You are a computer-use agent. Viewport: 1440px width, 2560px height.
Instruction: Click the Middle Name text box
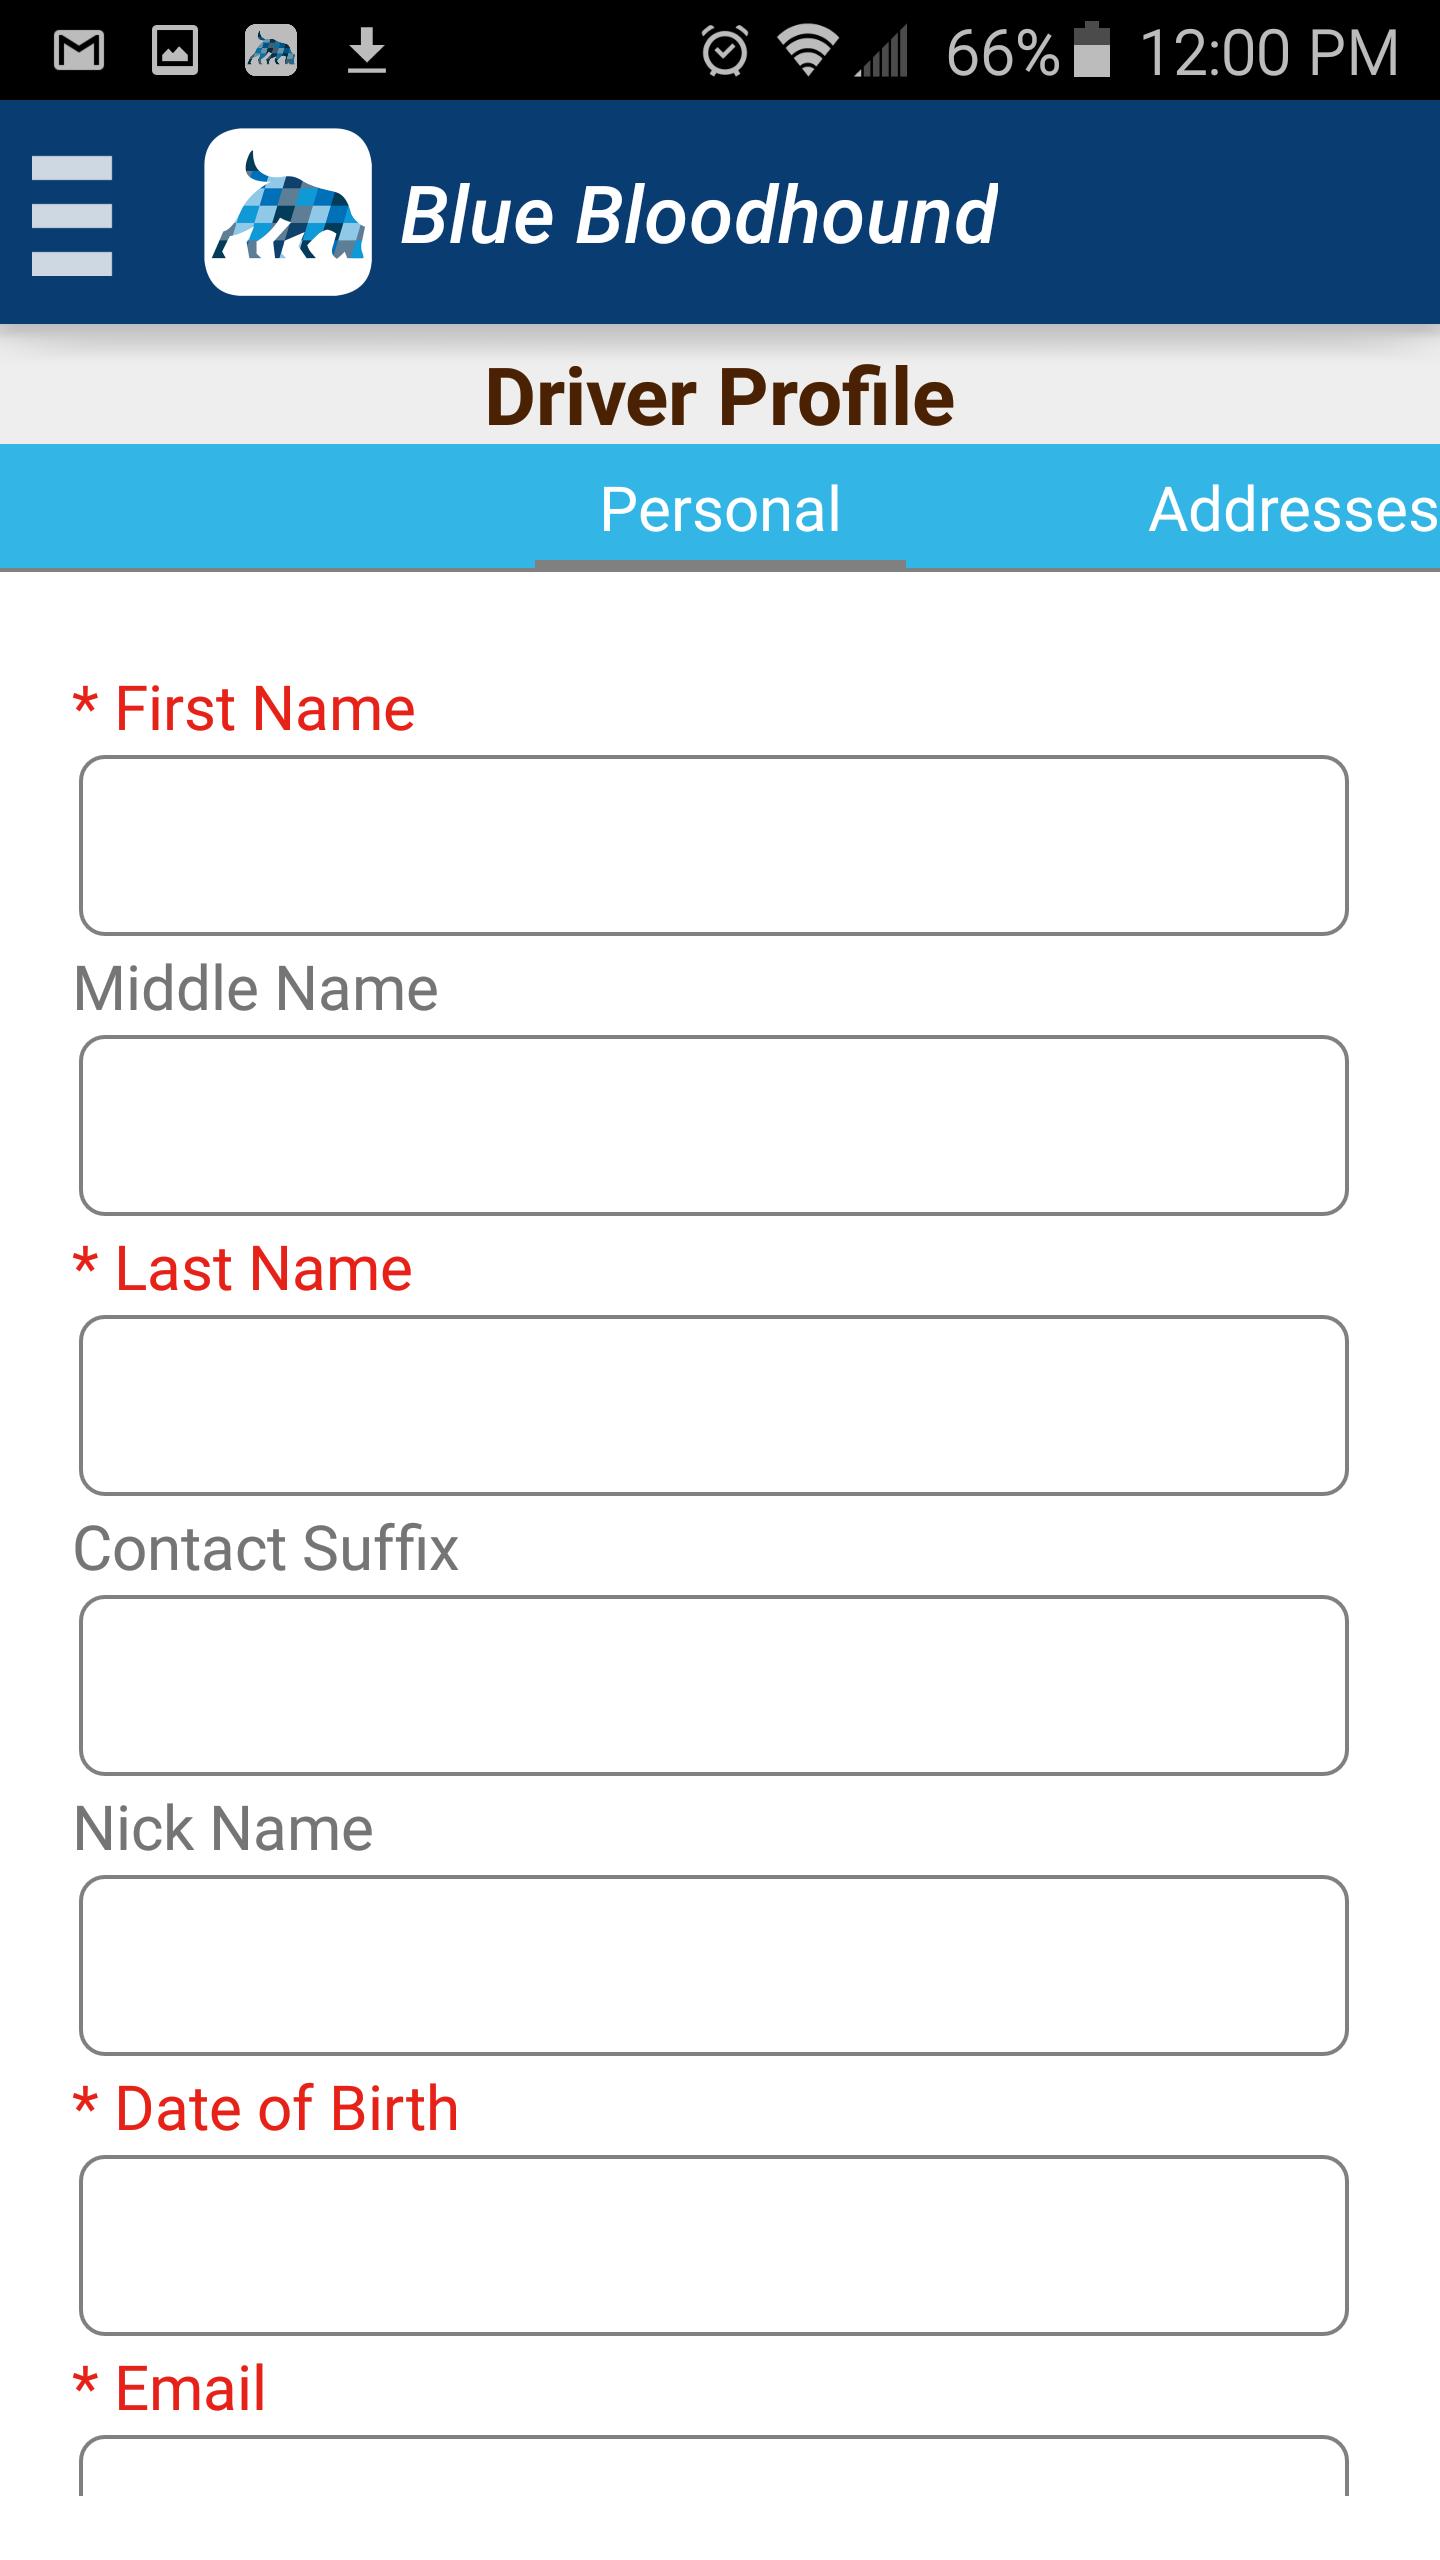714,1126
